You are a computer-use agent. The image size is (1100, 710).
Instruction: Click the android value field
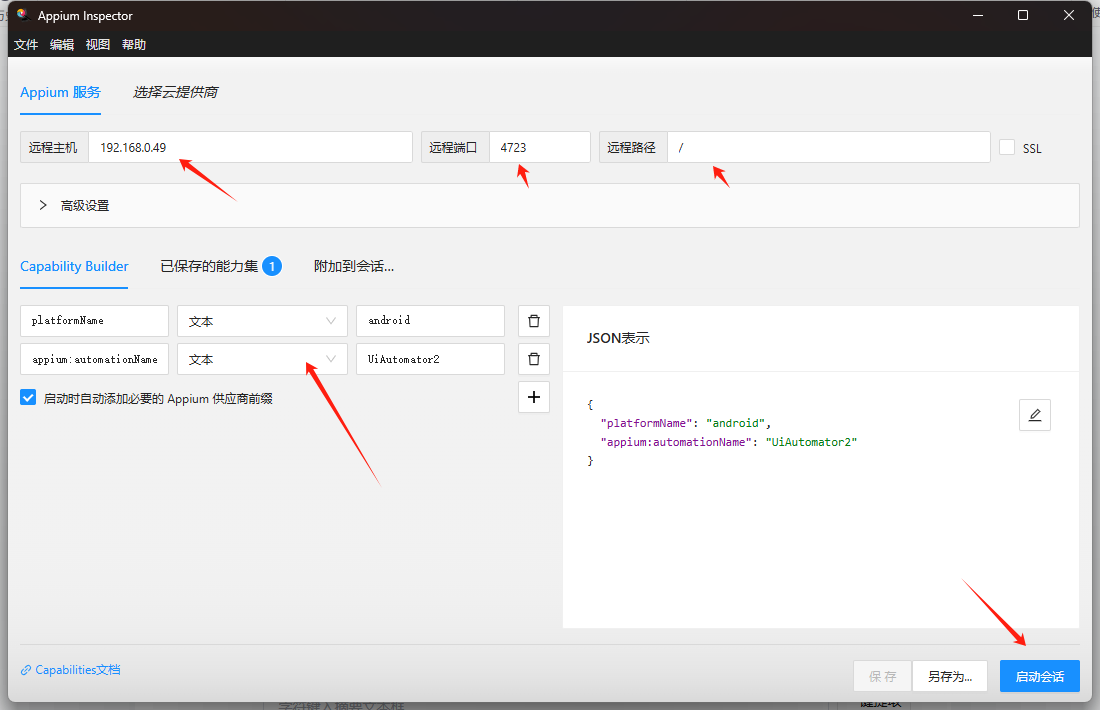tap(430, 321)
